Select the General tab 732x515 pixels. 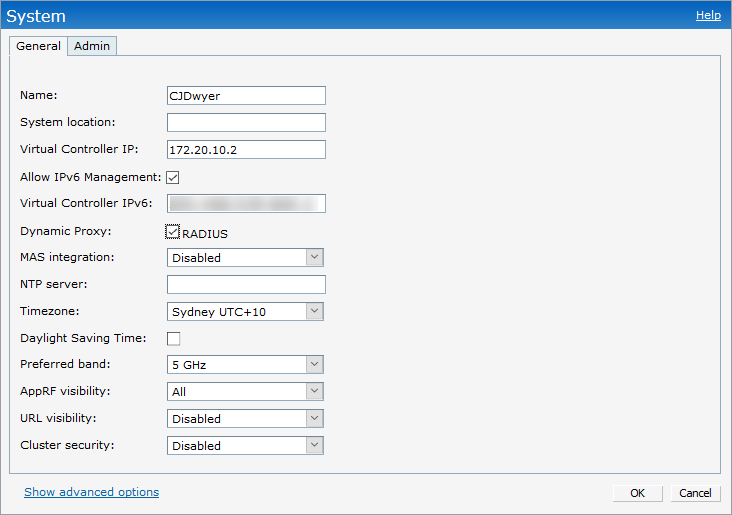click(38, 46)
